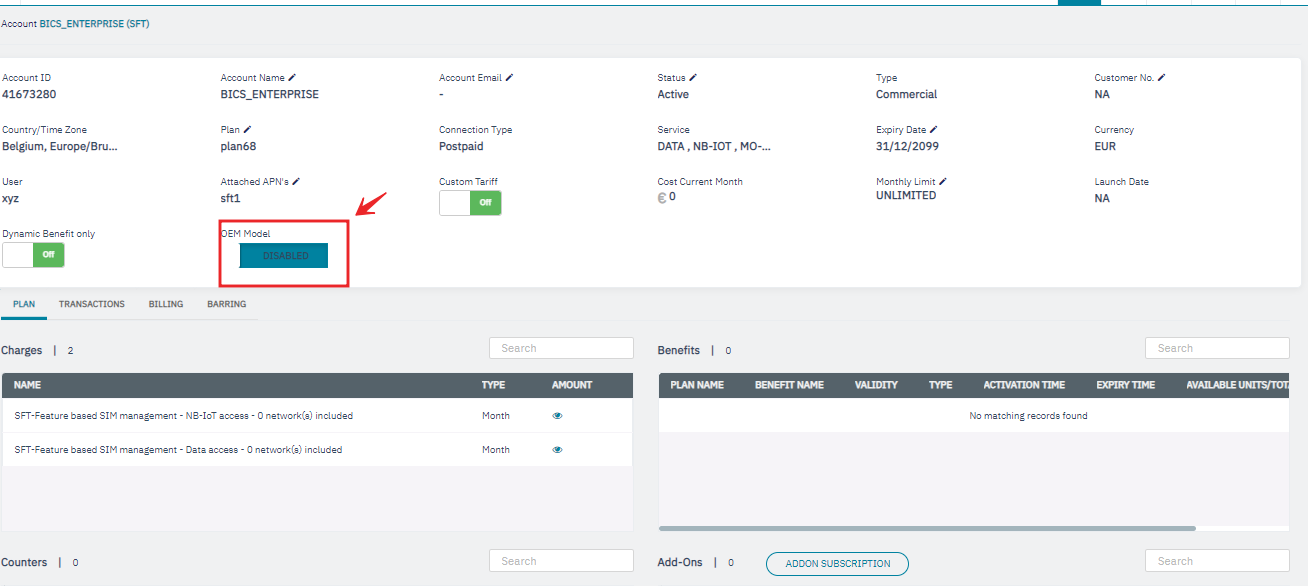Screen dimensions: 1308x586
Task: Edit the Account Name pencil icon
Action: click(x=292, y=78)
